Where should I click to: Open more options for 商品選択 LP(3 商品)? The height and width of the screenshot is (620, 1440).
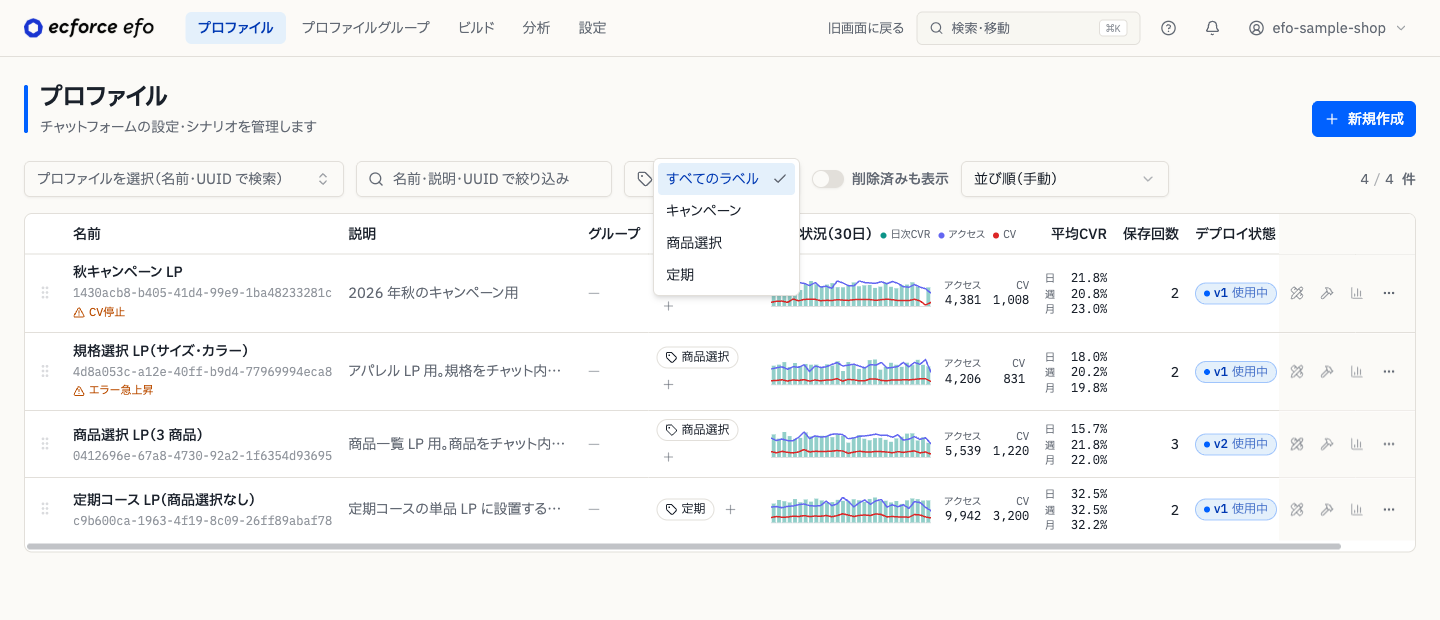(1388, 444)
